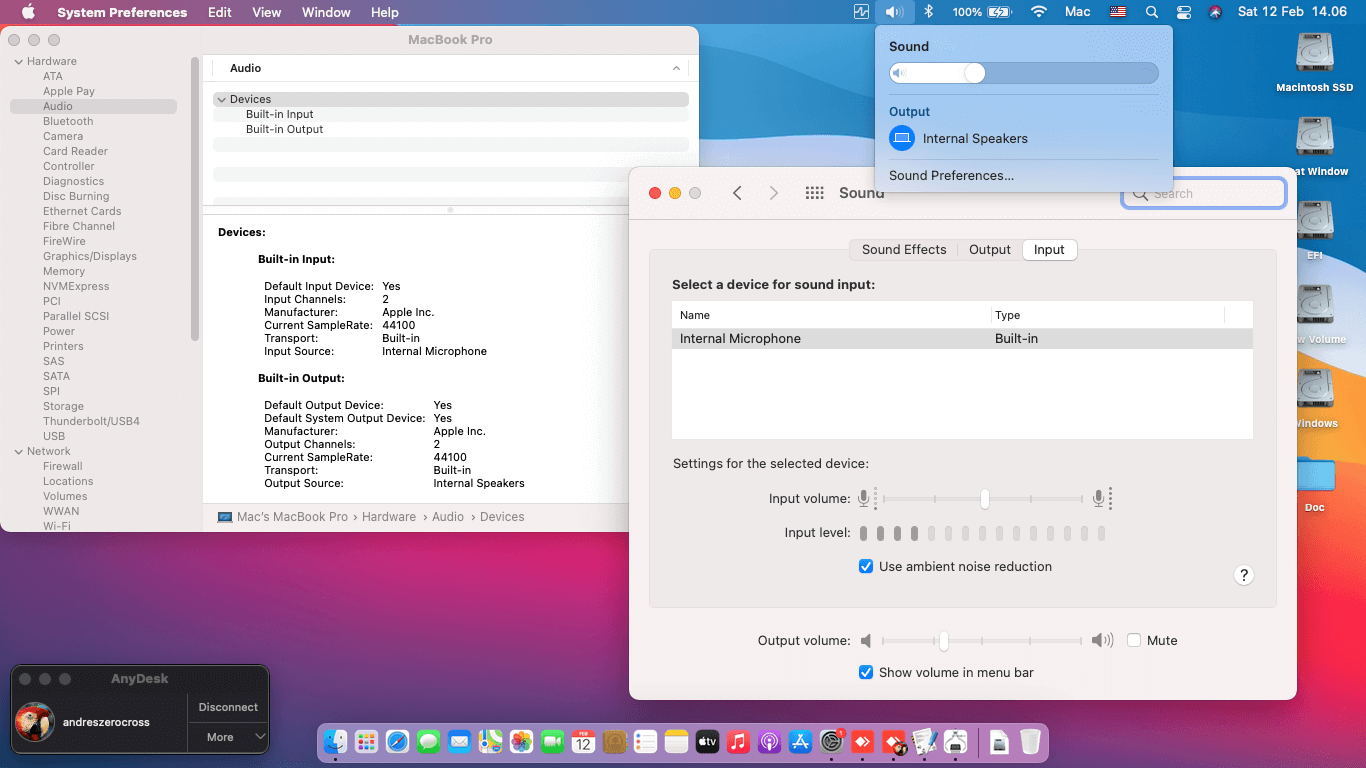Select Bluetooth in hardware sidebar
Viewport: 1366px width, 768px height.
pos(68,121)
